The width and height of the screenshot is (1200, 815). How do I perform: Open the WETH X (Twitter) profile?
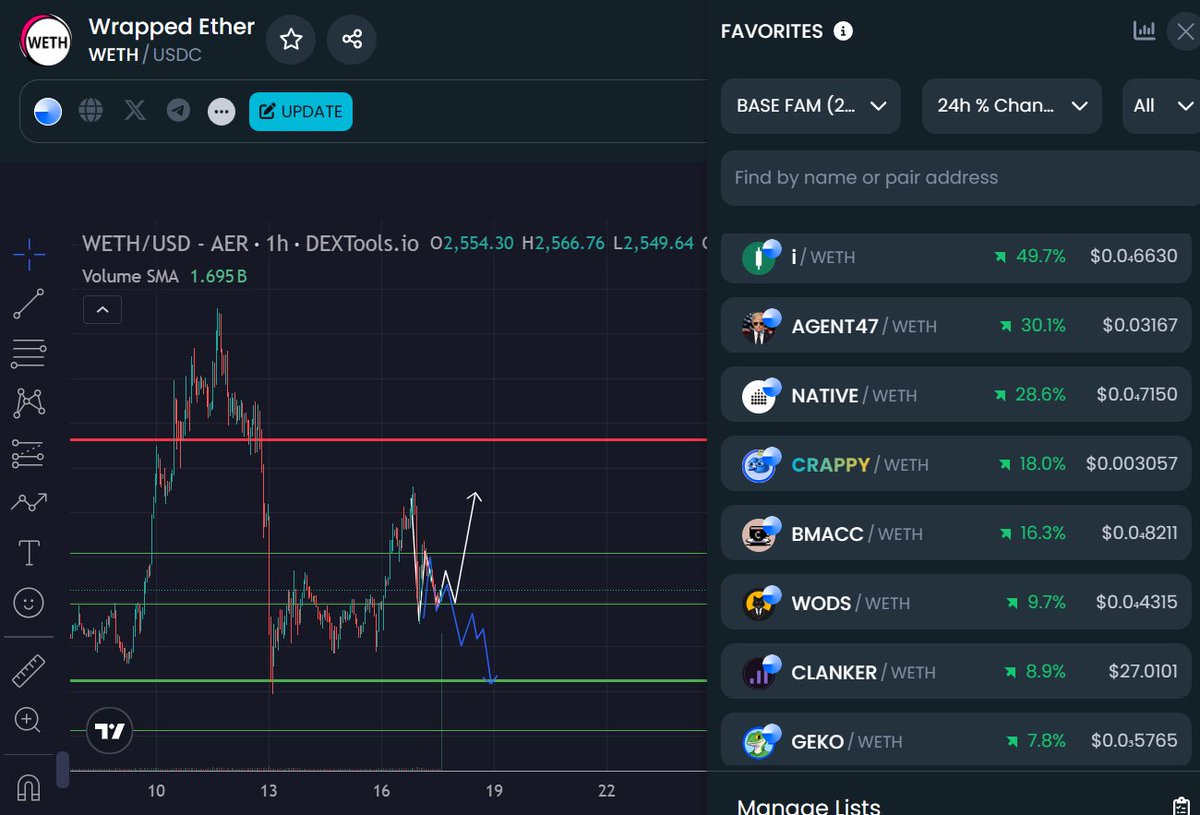pyautogui.click(x=135, y=111)
